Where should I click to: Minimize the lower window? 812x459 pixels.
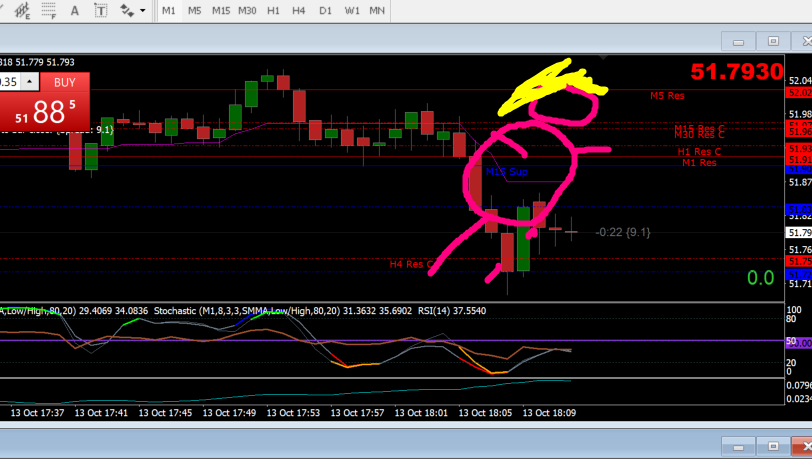pyautogui.click(x=738, y=447)
